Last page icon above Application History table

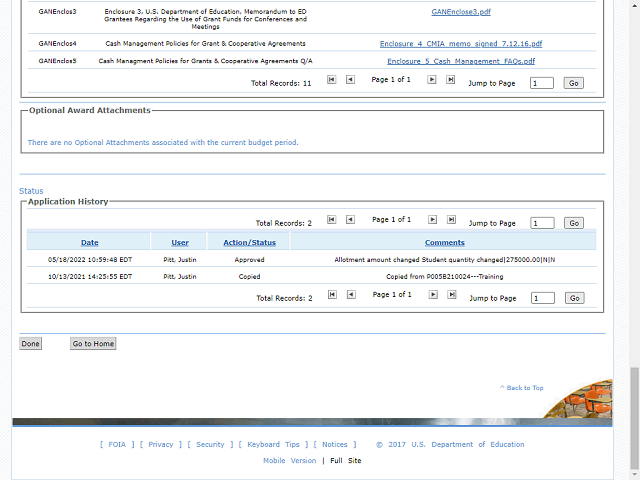click(x=451, y=220)
